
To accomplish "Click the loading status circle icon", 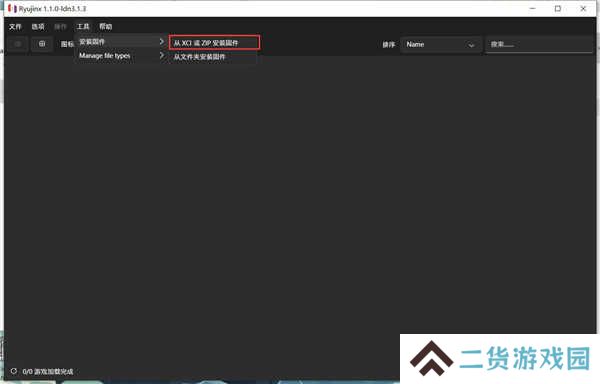I will coord(14,371).
